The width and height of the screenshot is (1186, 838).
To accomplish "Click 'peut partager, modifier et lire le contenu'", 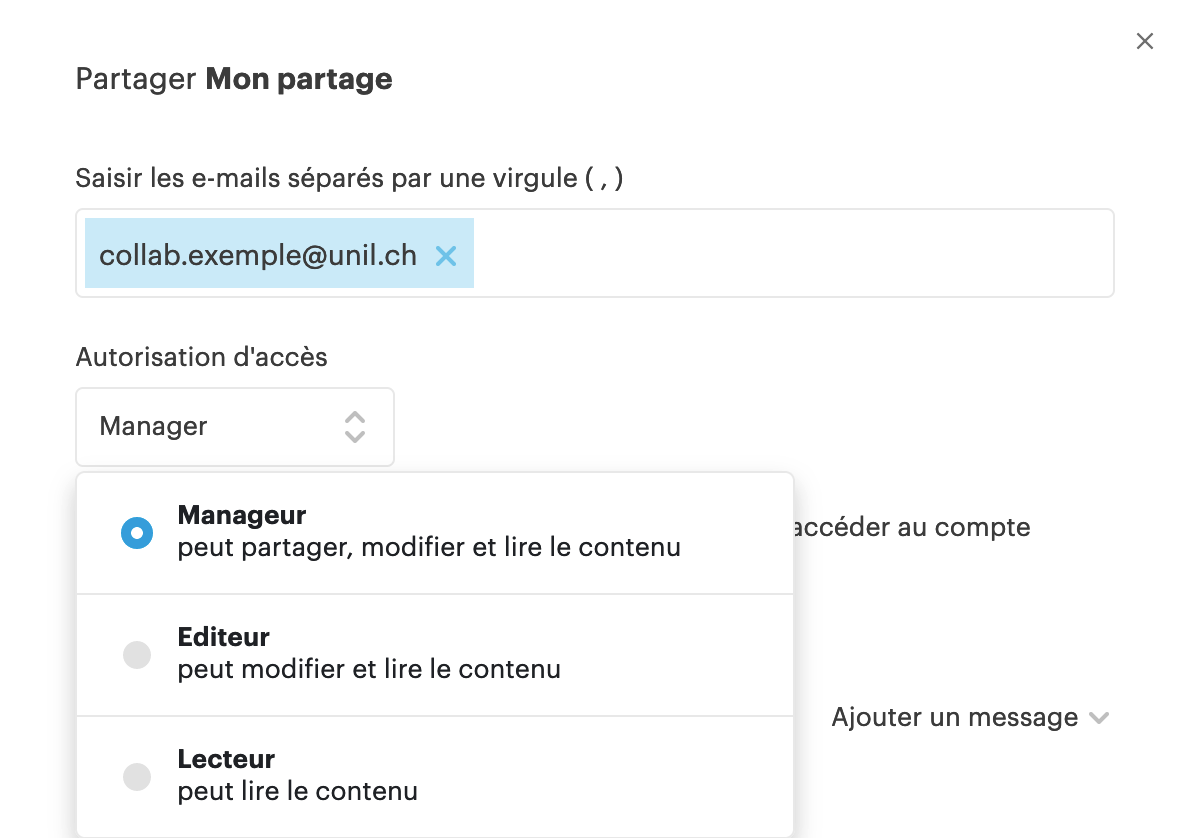I will [x=429, y=548].
